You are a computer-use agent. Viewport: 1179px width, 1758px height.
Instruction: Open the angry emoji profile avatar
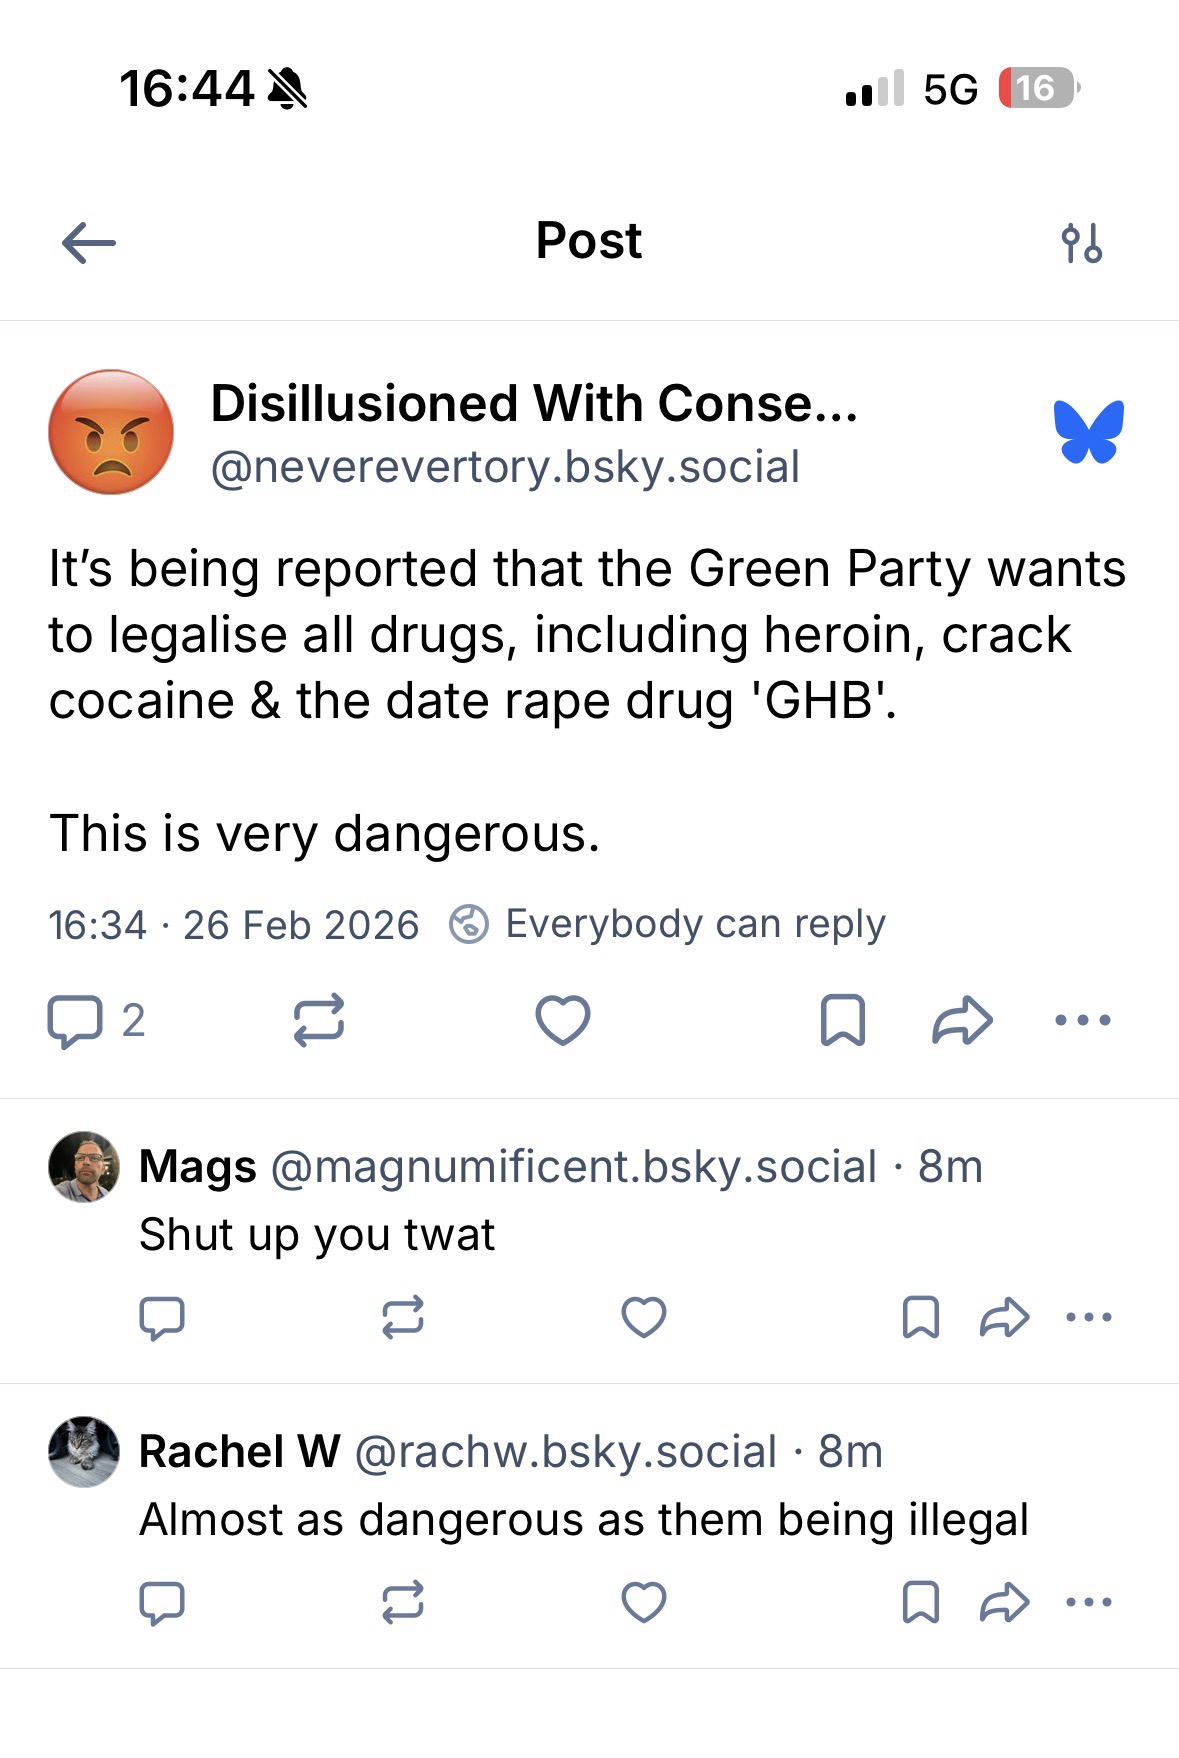pos(111,432)
